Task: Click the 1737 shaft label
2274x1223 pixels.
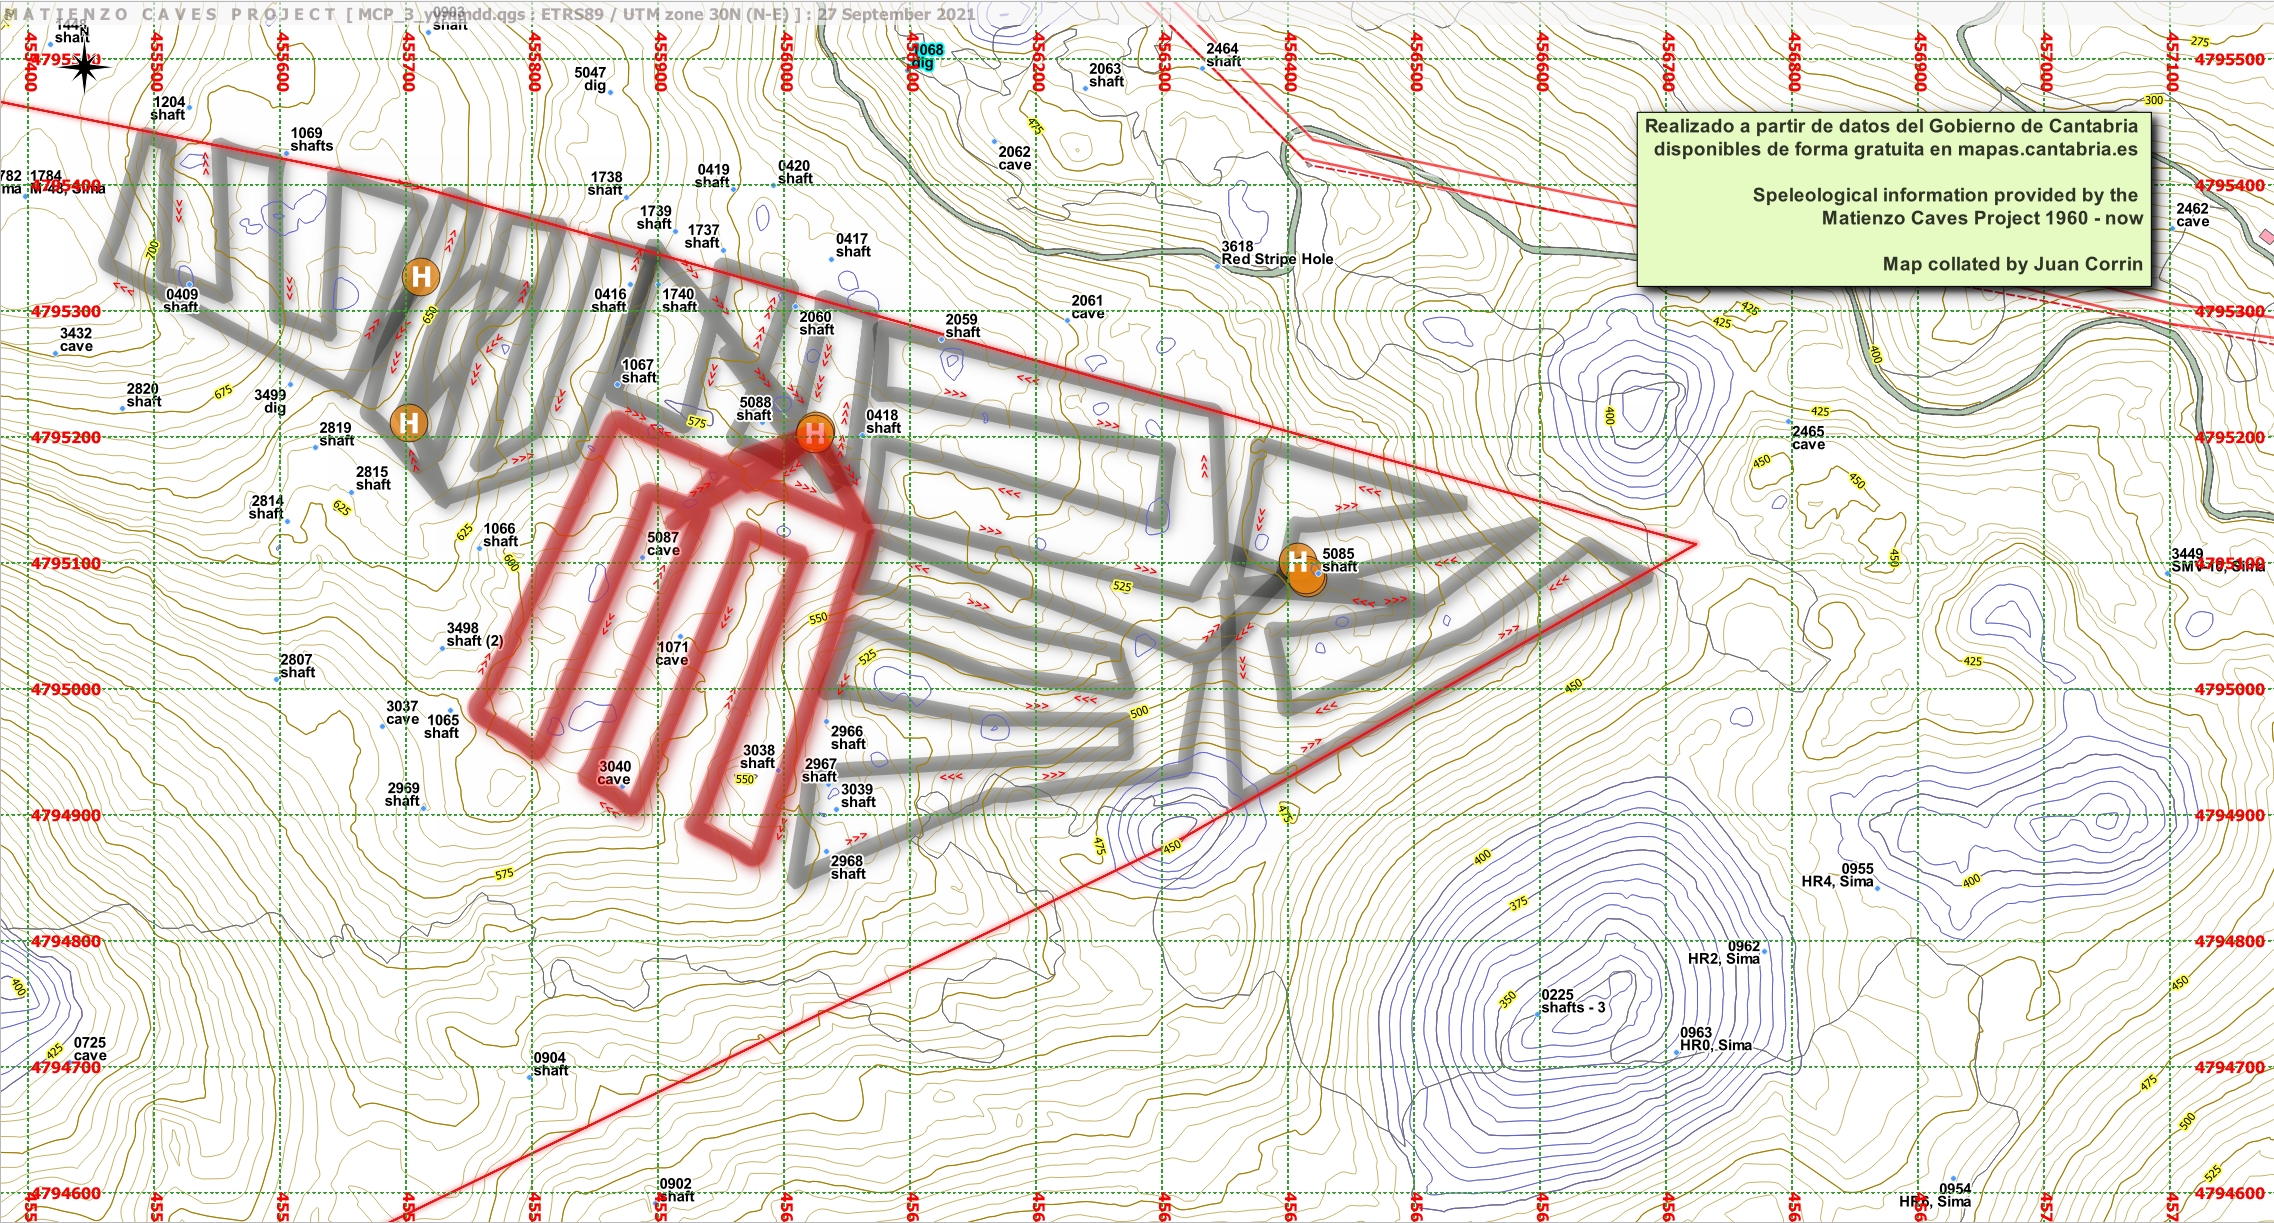Action: pos(703,236)
